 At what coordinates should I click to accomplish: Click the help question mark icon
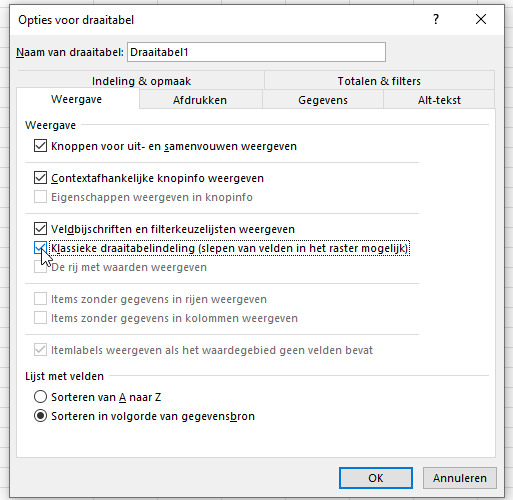[436, 19]
